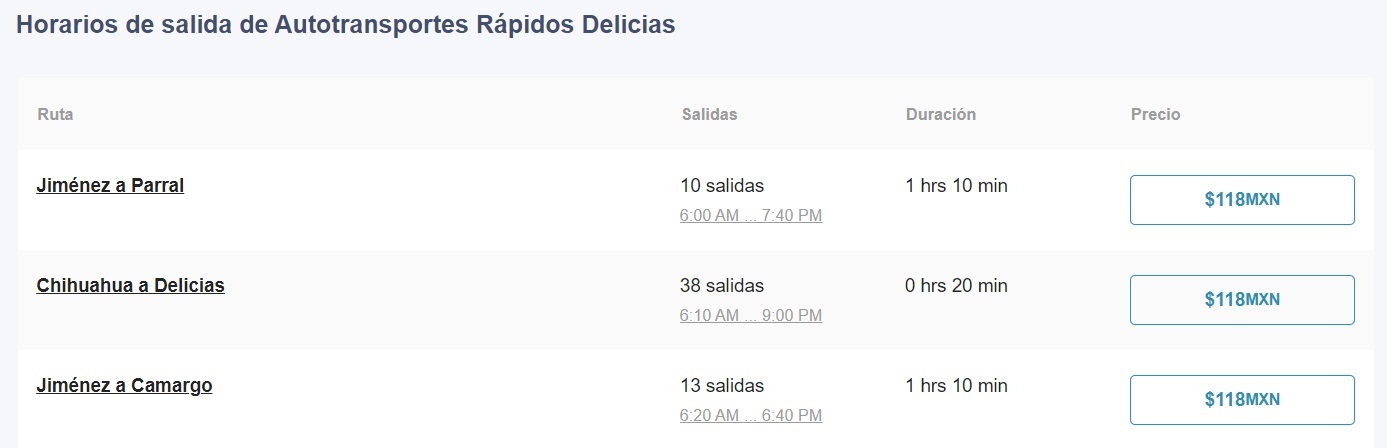Click the Salidas column header
The height and width of the screenshot is (448, 1387).
point(709,114)
